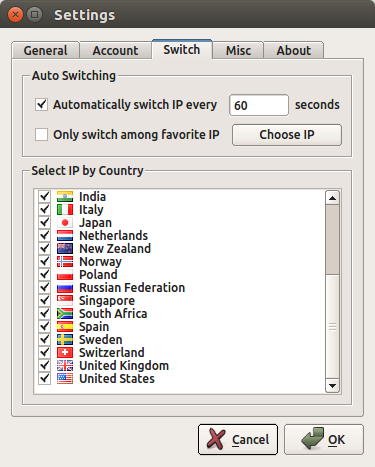Click the switch interval seconds field
Screen dimensions: 375x467
pos(259,105)
